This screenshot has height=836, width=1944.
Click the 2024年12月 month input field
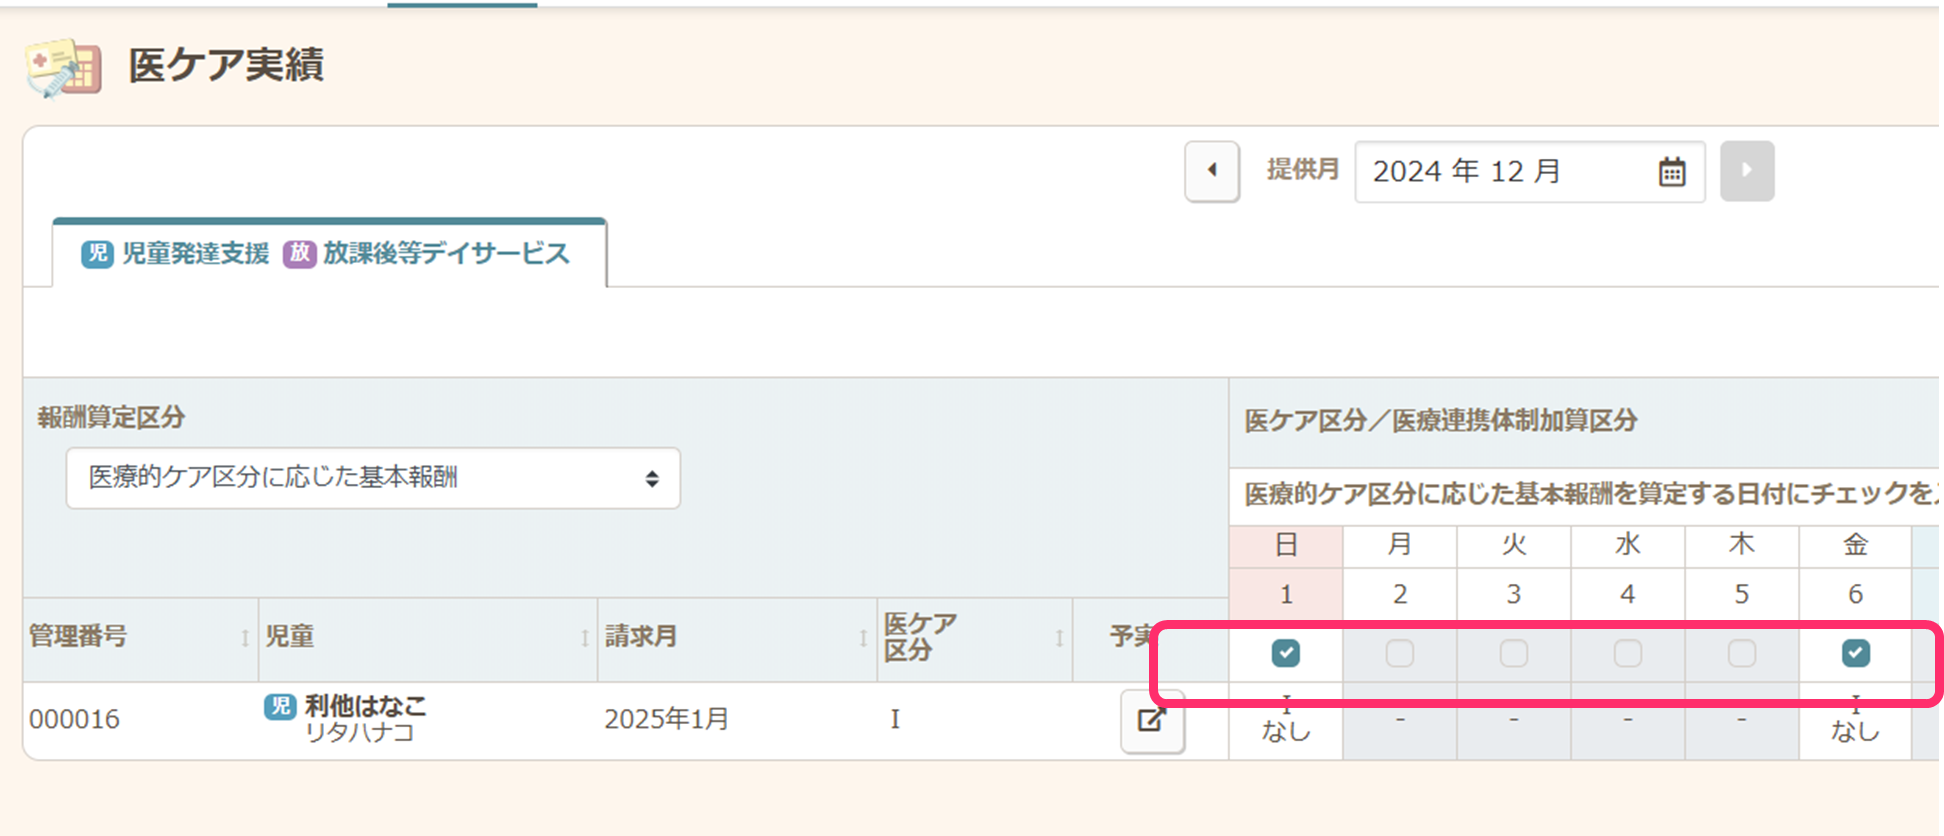pos(1500,172)
